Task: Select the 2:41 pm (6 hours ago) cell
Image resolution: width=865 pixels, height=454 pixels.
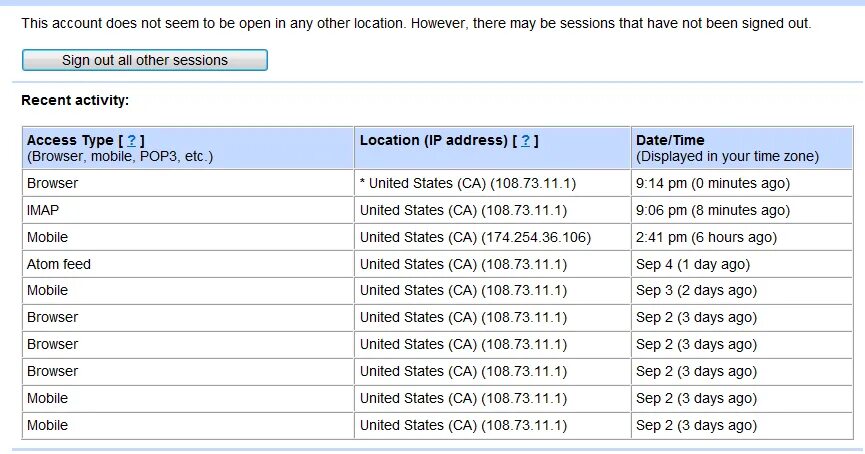Action: pos(705,237)
